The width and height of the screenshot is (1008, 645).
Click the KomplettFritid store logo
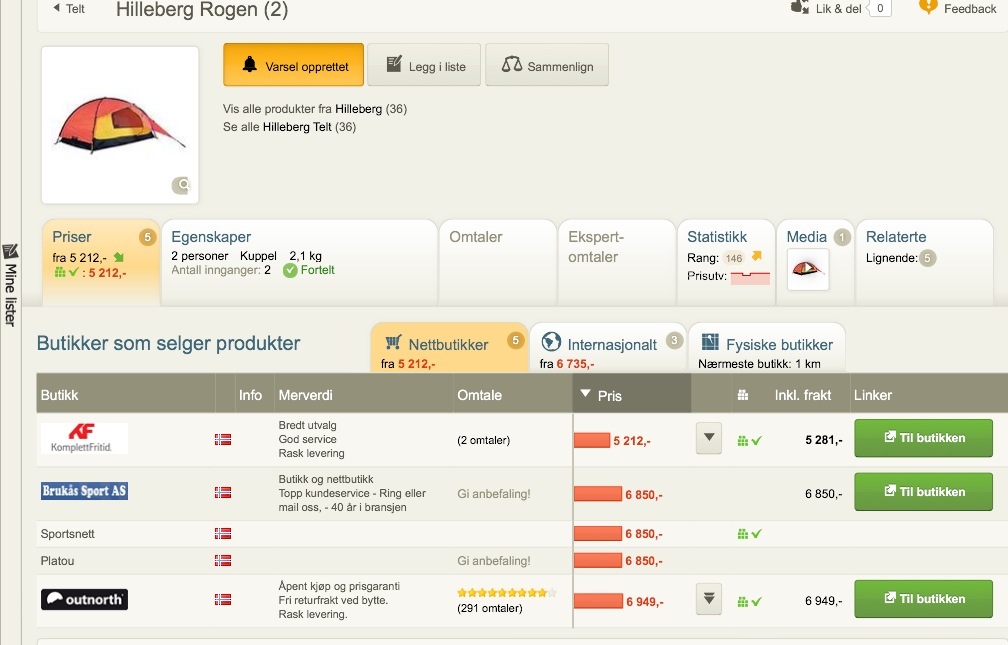(84, 438)
